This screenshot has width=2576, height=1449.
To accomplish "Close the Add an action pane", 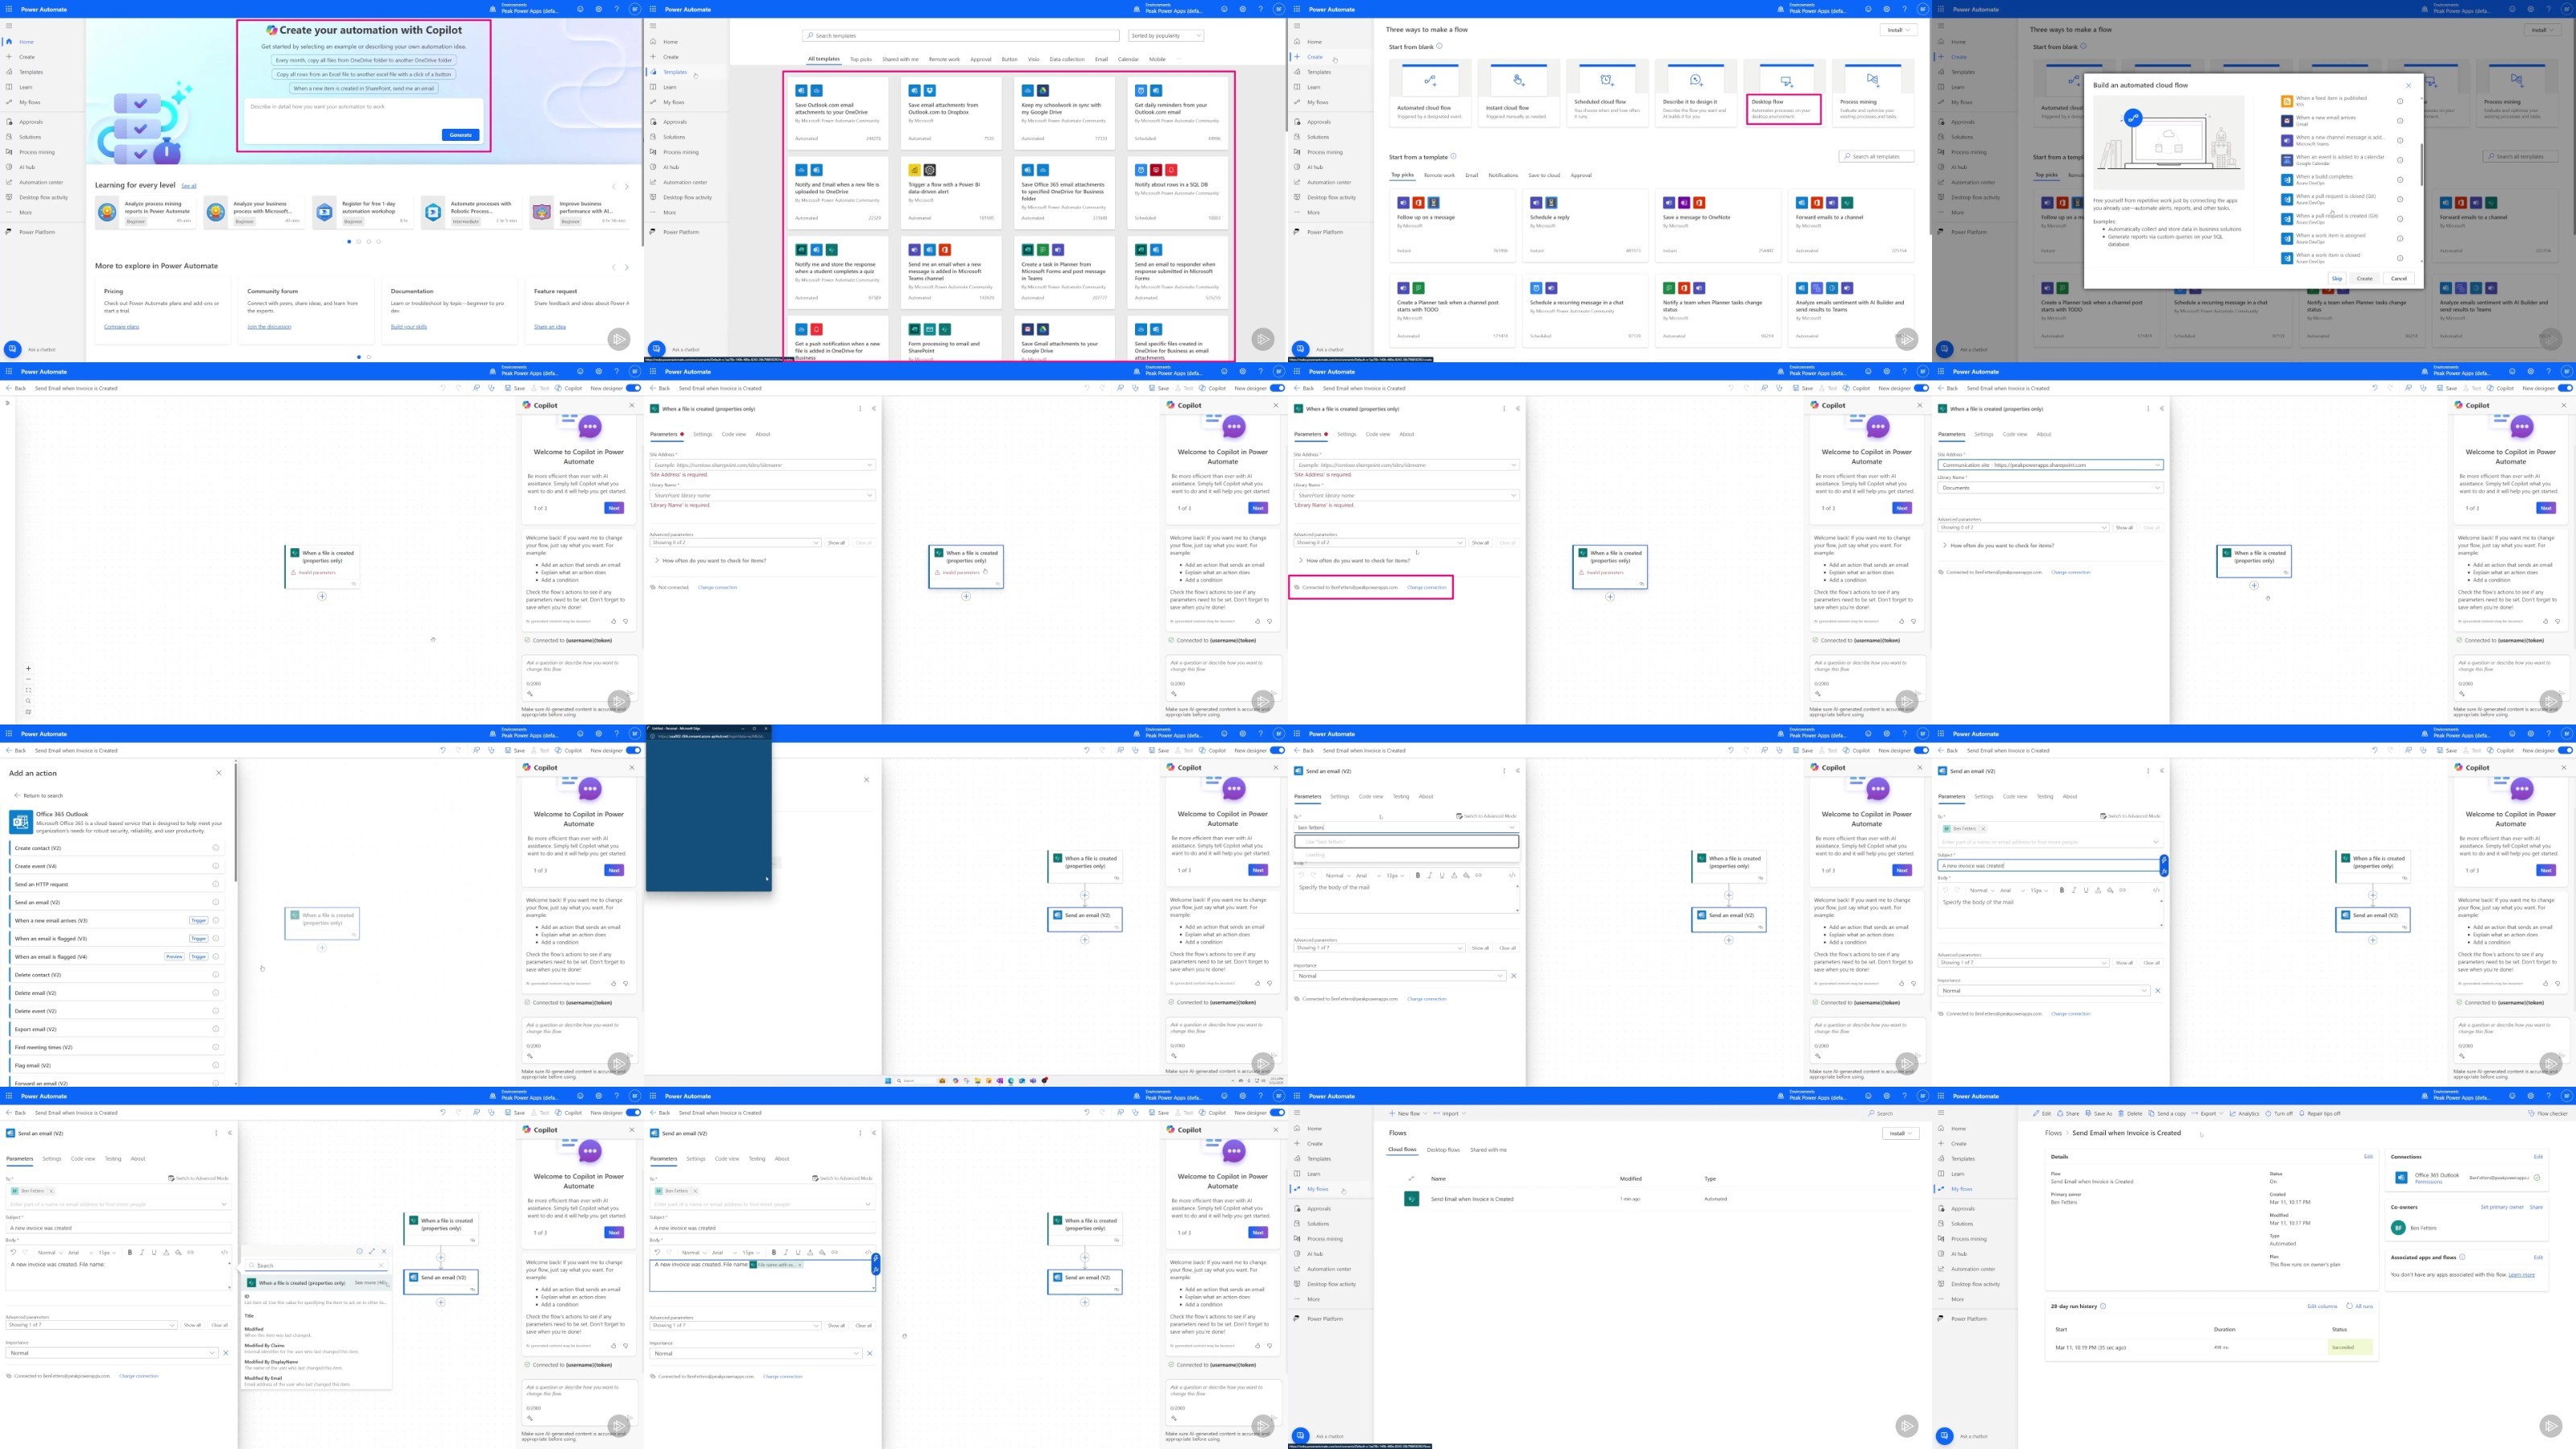I will [219, 773].
